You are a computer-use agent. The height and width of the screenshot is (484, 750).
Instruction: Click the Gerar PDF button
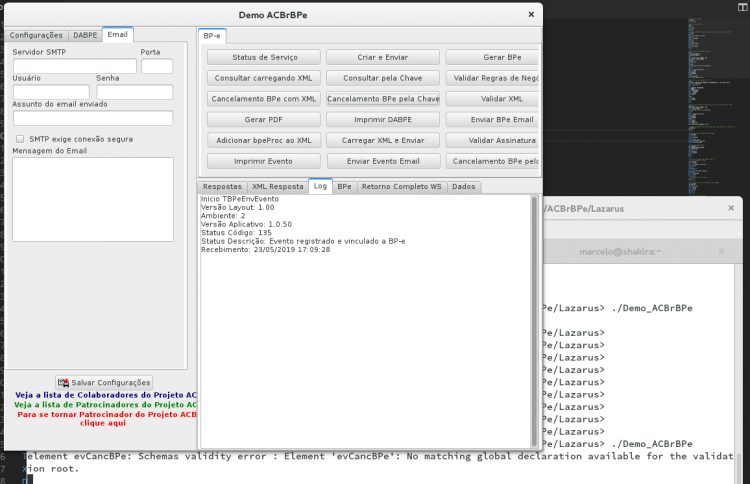[x=264, y=120]
